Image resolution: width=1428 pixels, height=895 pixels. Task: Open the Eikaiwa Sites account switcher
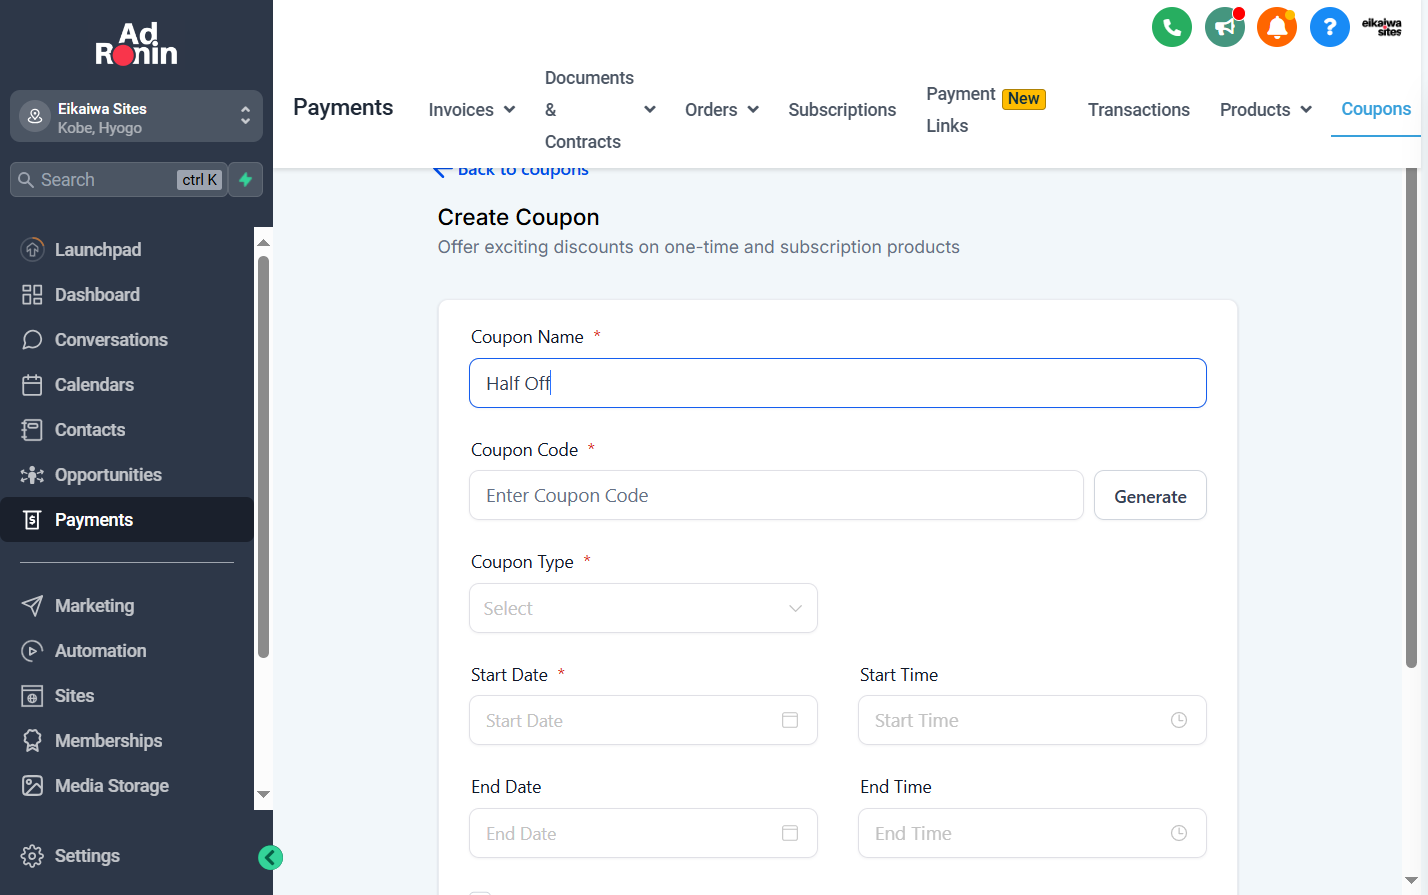[x=136, y=117]
